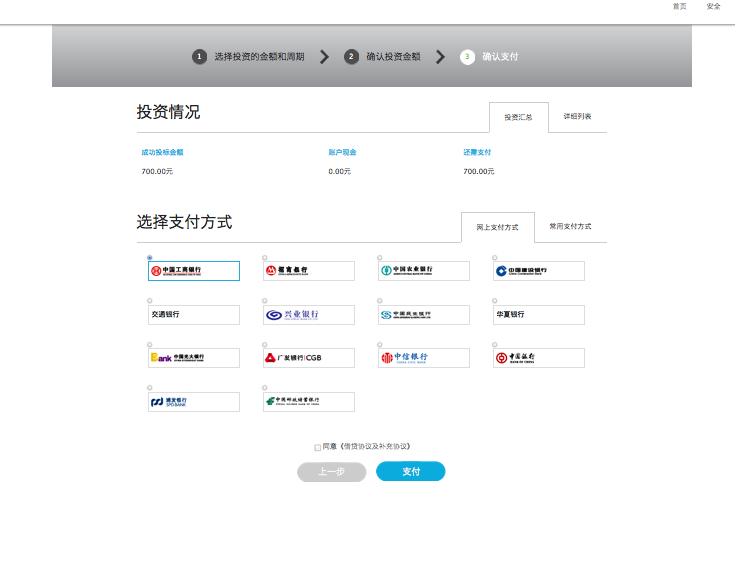The width and height of the screenshot is (735, 584).
Task: Choose radio button above 中国银行 logo
Action: pos(496,344)
